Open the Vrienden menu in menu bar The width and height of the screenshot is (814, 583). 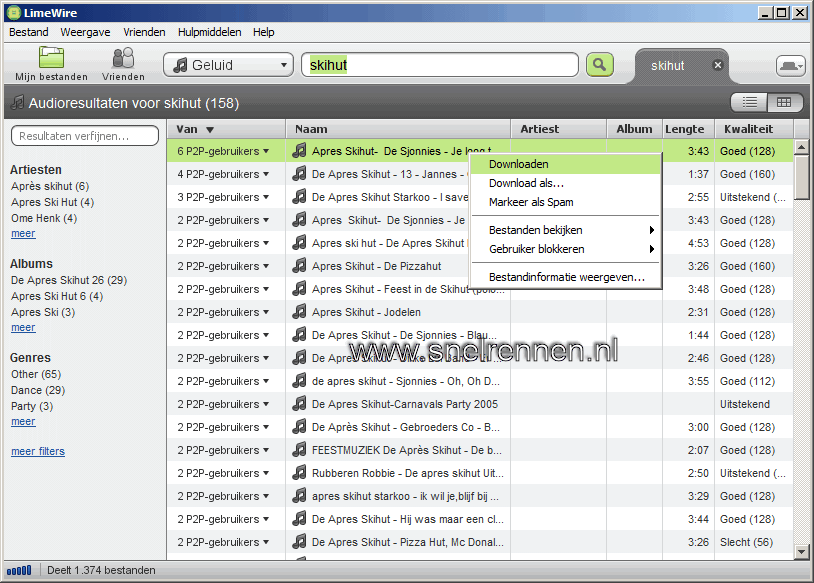tap(144, 32)
